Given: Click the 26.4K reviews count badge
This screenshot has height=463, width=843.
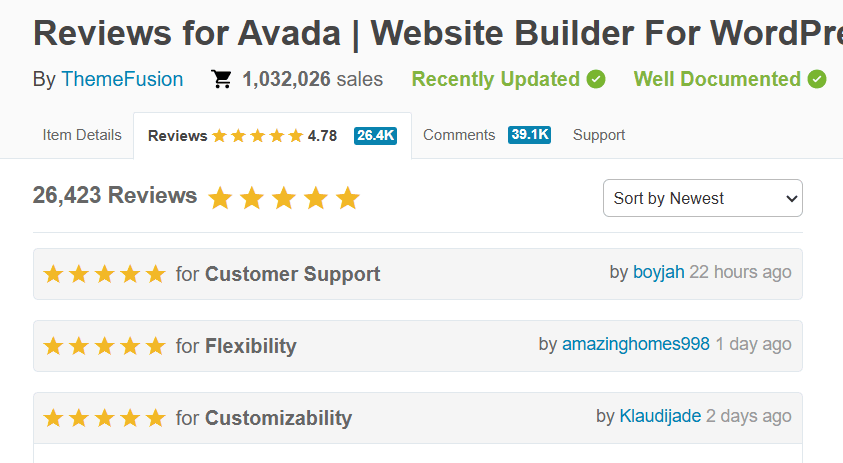Looking at the screenshot, I should point(375,136).
